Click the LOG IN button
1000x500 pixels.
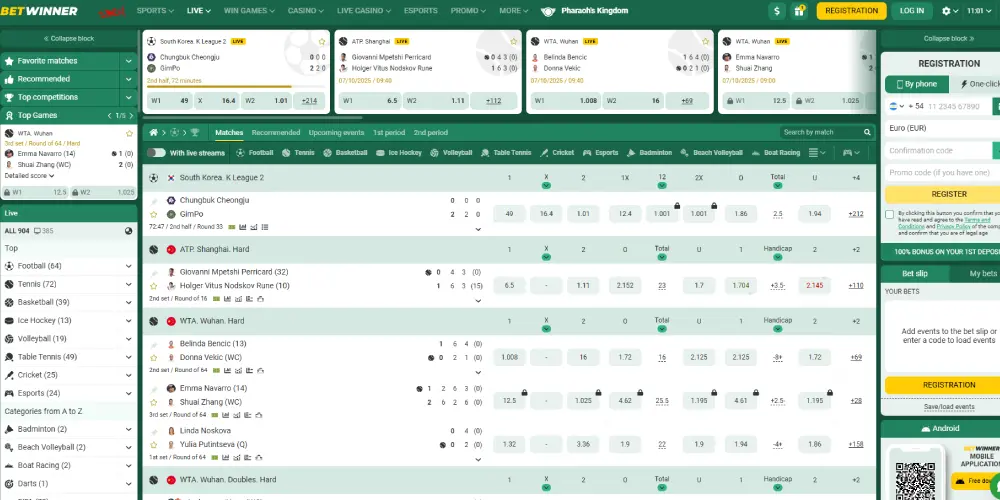point(911,11)
